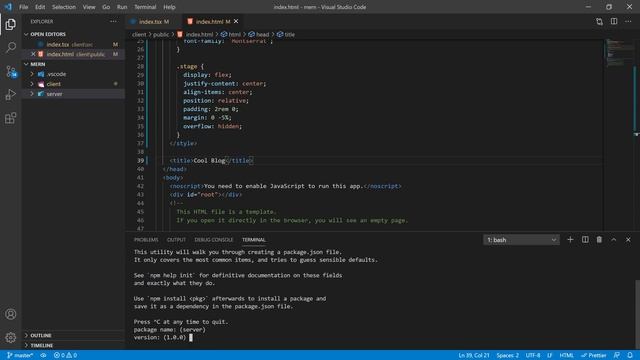The height and width of the screenshot is (360, 640).
Task: Click Spaces: 2 indentation setting
Action: (x=507, y=355)
